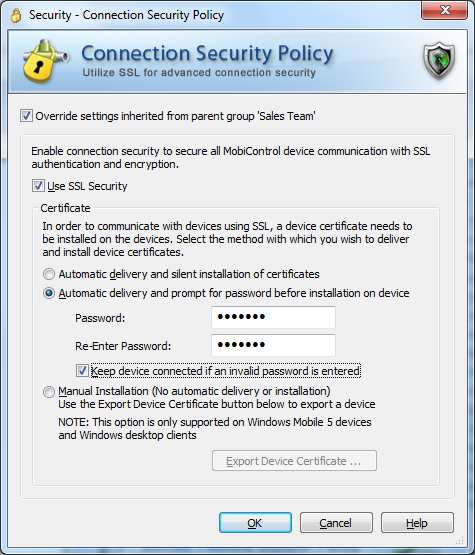The width and height of the screenshot is (475, 555).
Task: Click the Windows Mobile 5 NOTE text
Action: (x=215, y=428)
